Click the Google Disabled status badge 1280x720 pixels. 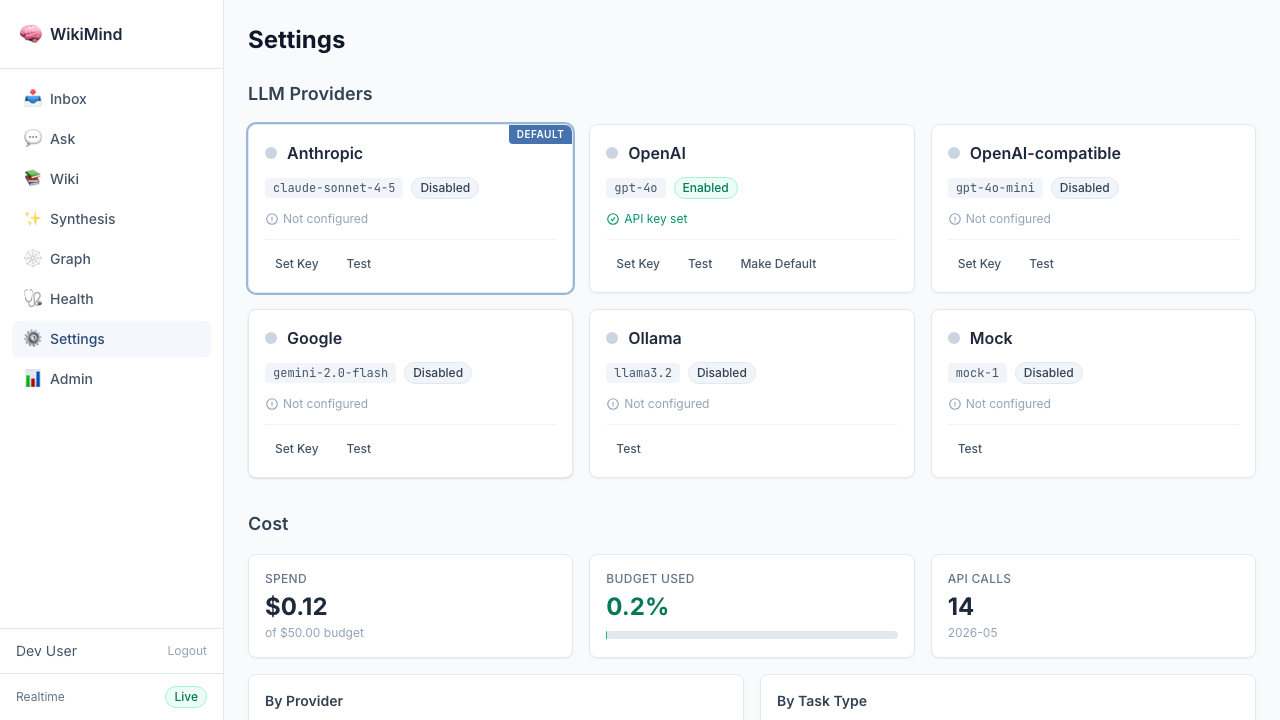pos(438,373)
